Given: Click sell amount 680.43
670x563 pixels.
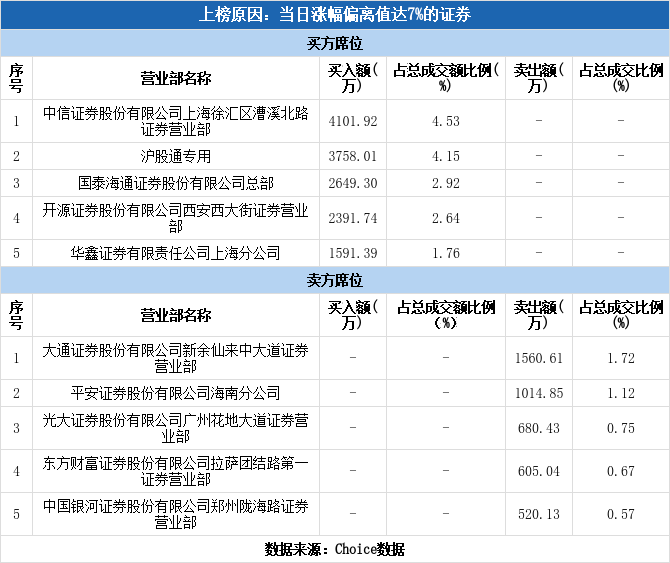Looking at the screenshot, I should (539, 428).
